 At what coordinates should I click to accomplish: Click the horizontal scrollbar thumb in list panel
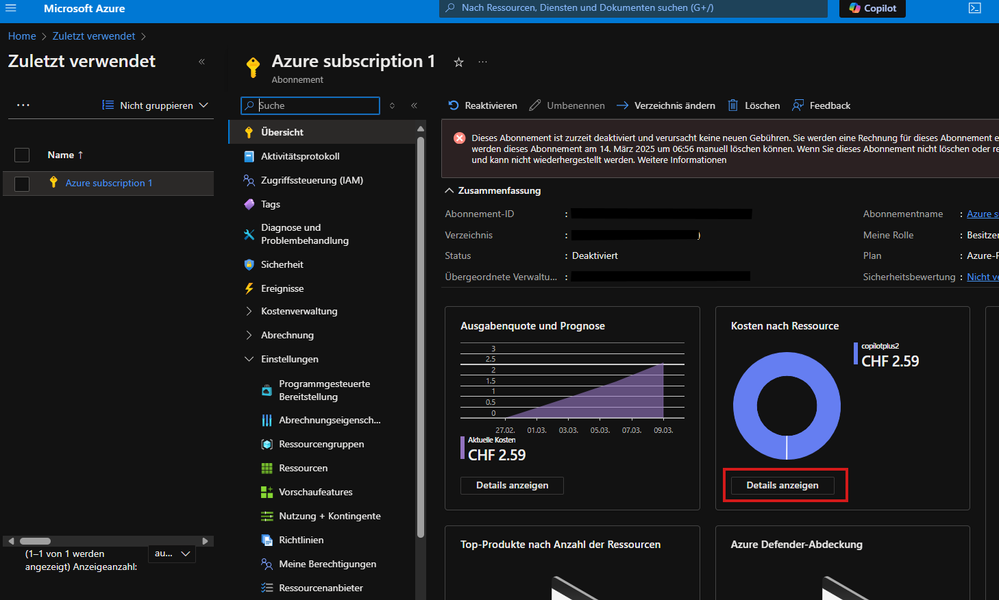(x=35, y=541)
